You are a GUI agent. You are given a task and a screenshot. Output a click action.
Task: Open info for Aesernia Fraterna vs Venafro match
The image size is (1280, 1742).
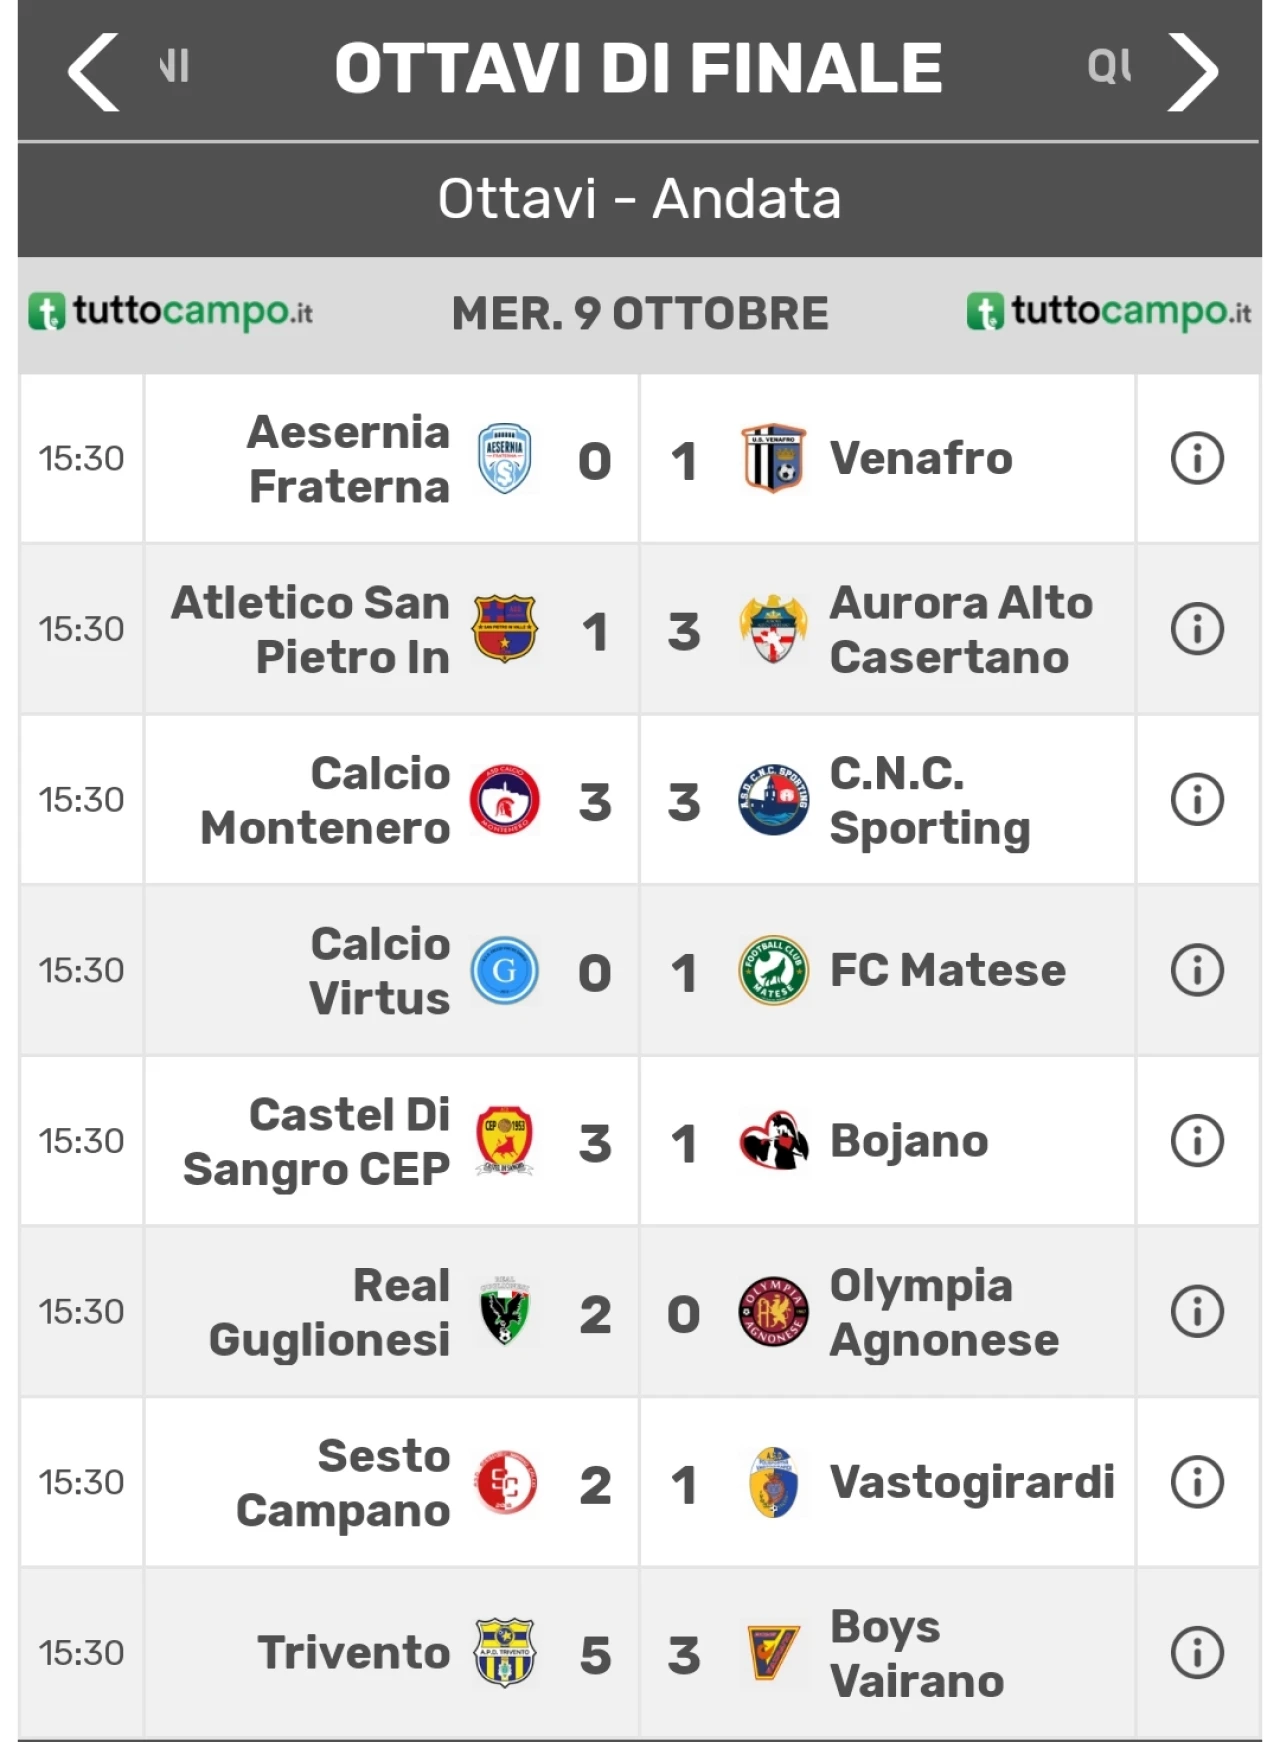pos(1196,459)
